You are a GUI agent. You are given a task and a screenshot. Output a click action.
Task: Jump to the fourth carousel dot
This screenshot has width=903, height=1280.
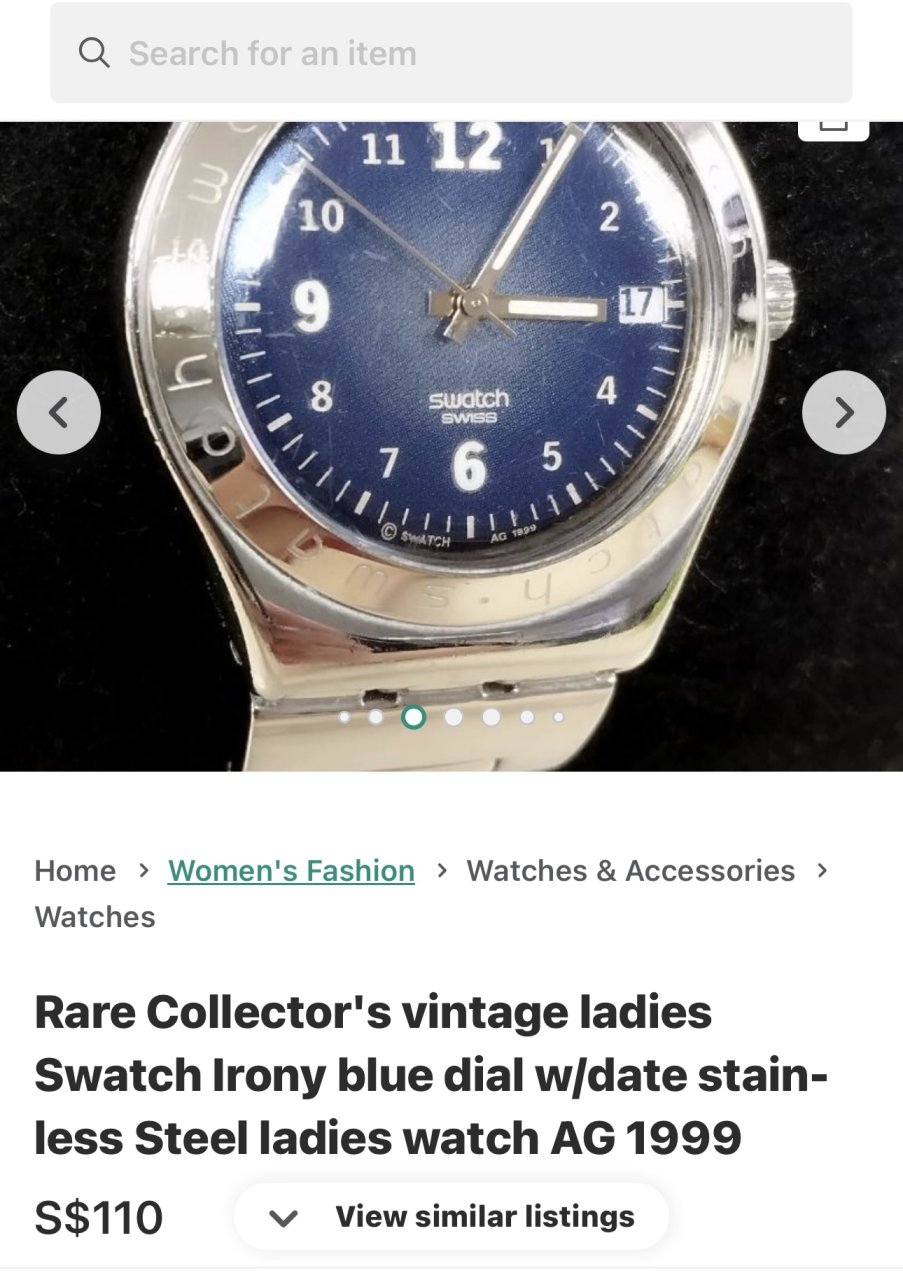[453, 717]
